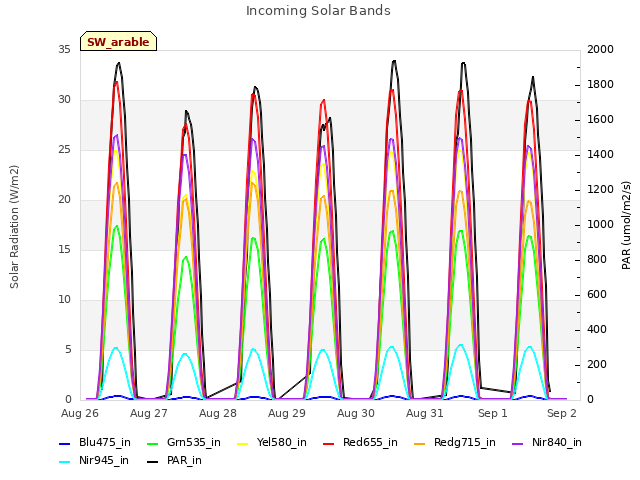Click the Redg715_in legend label
The image size is (640, 480).
(x=465, y=442)
